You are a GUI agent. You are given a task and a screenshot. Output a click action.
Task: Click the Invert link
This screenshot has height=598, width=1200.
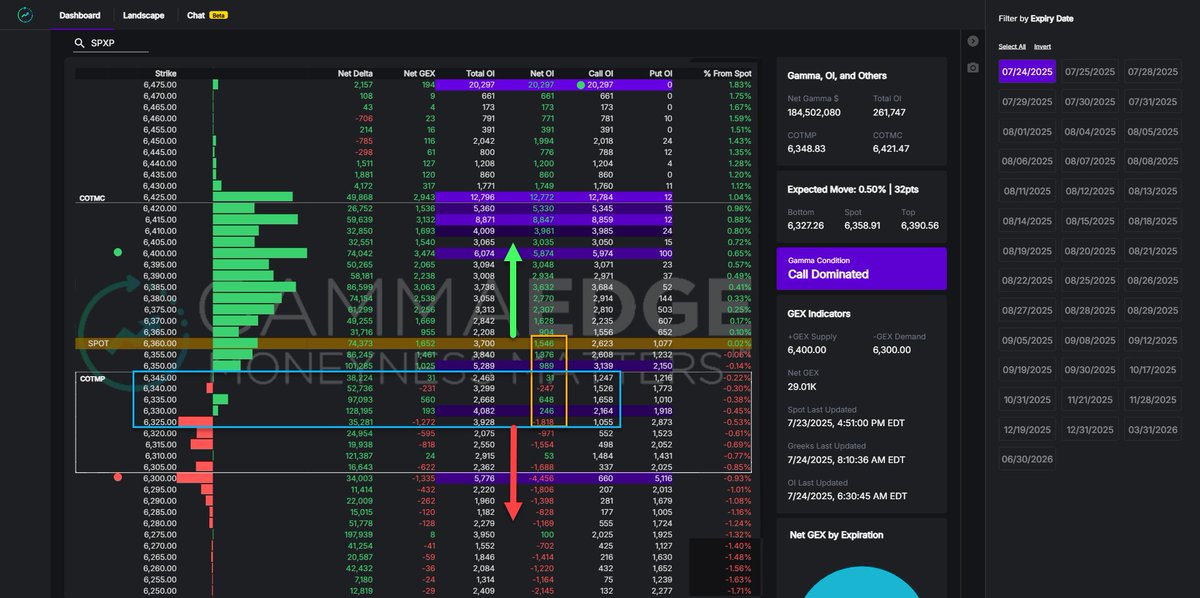pos(1042,46)
